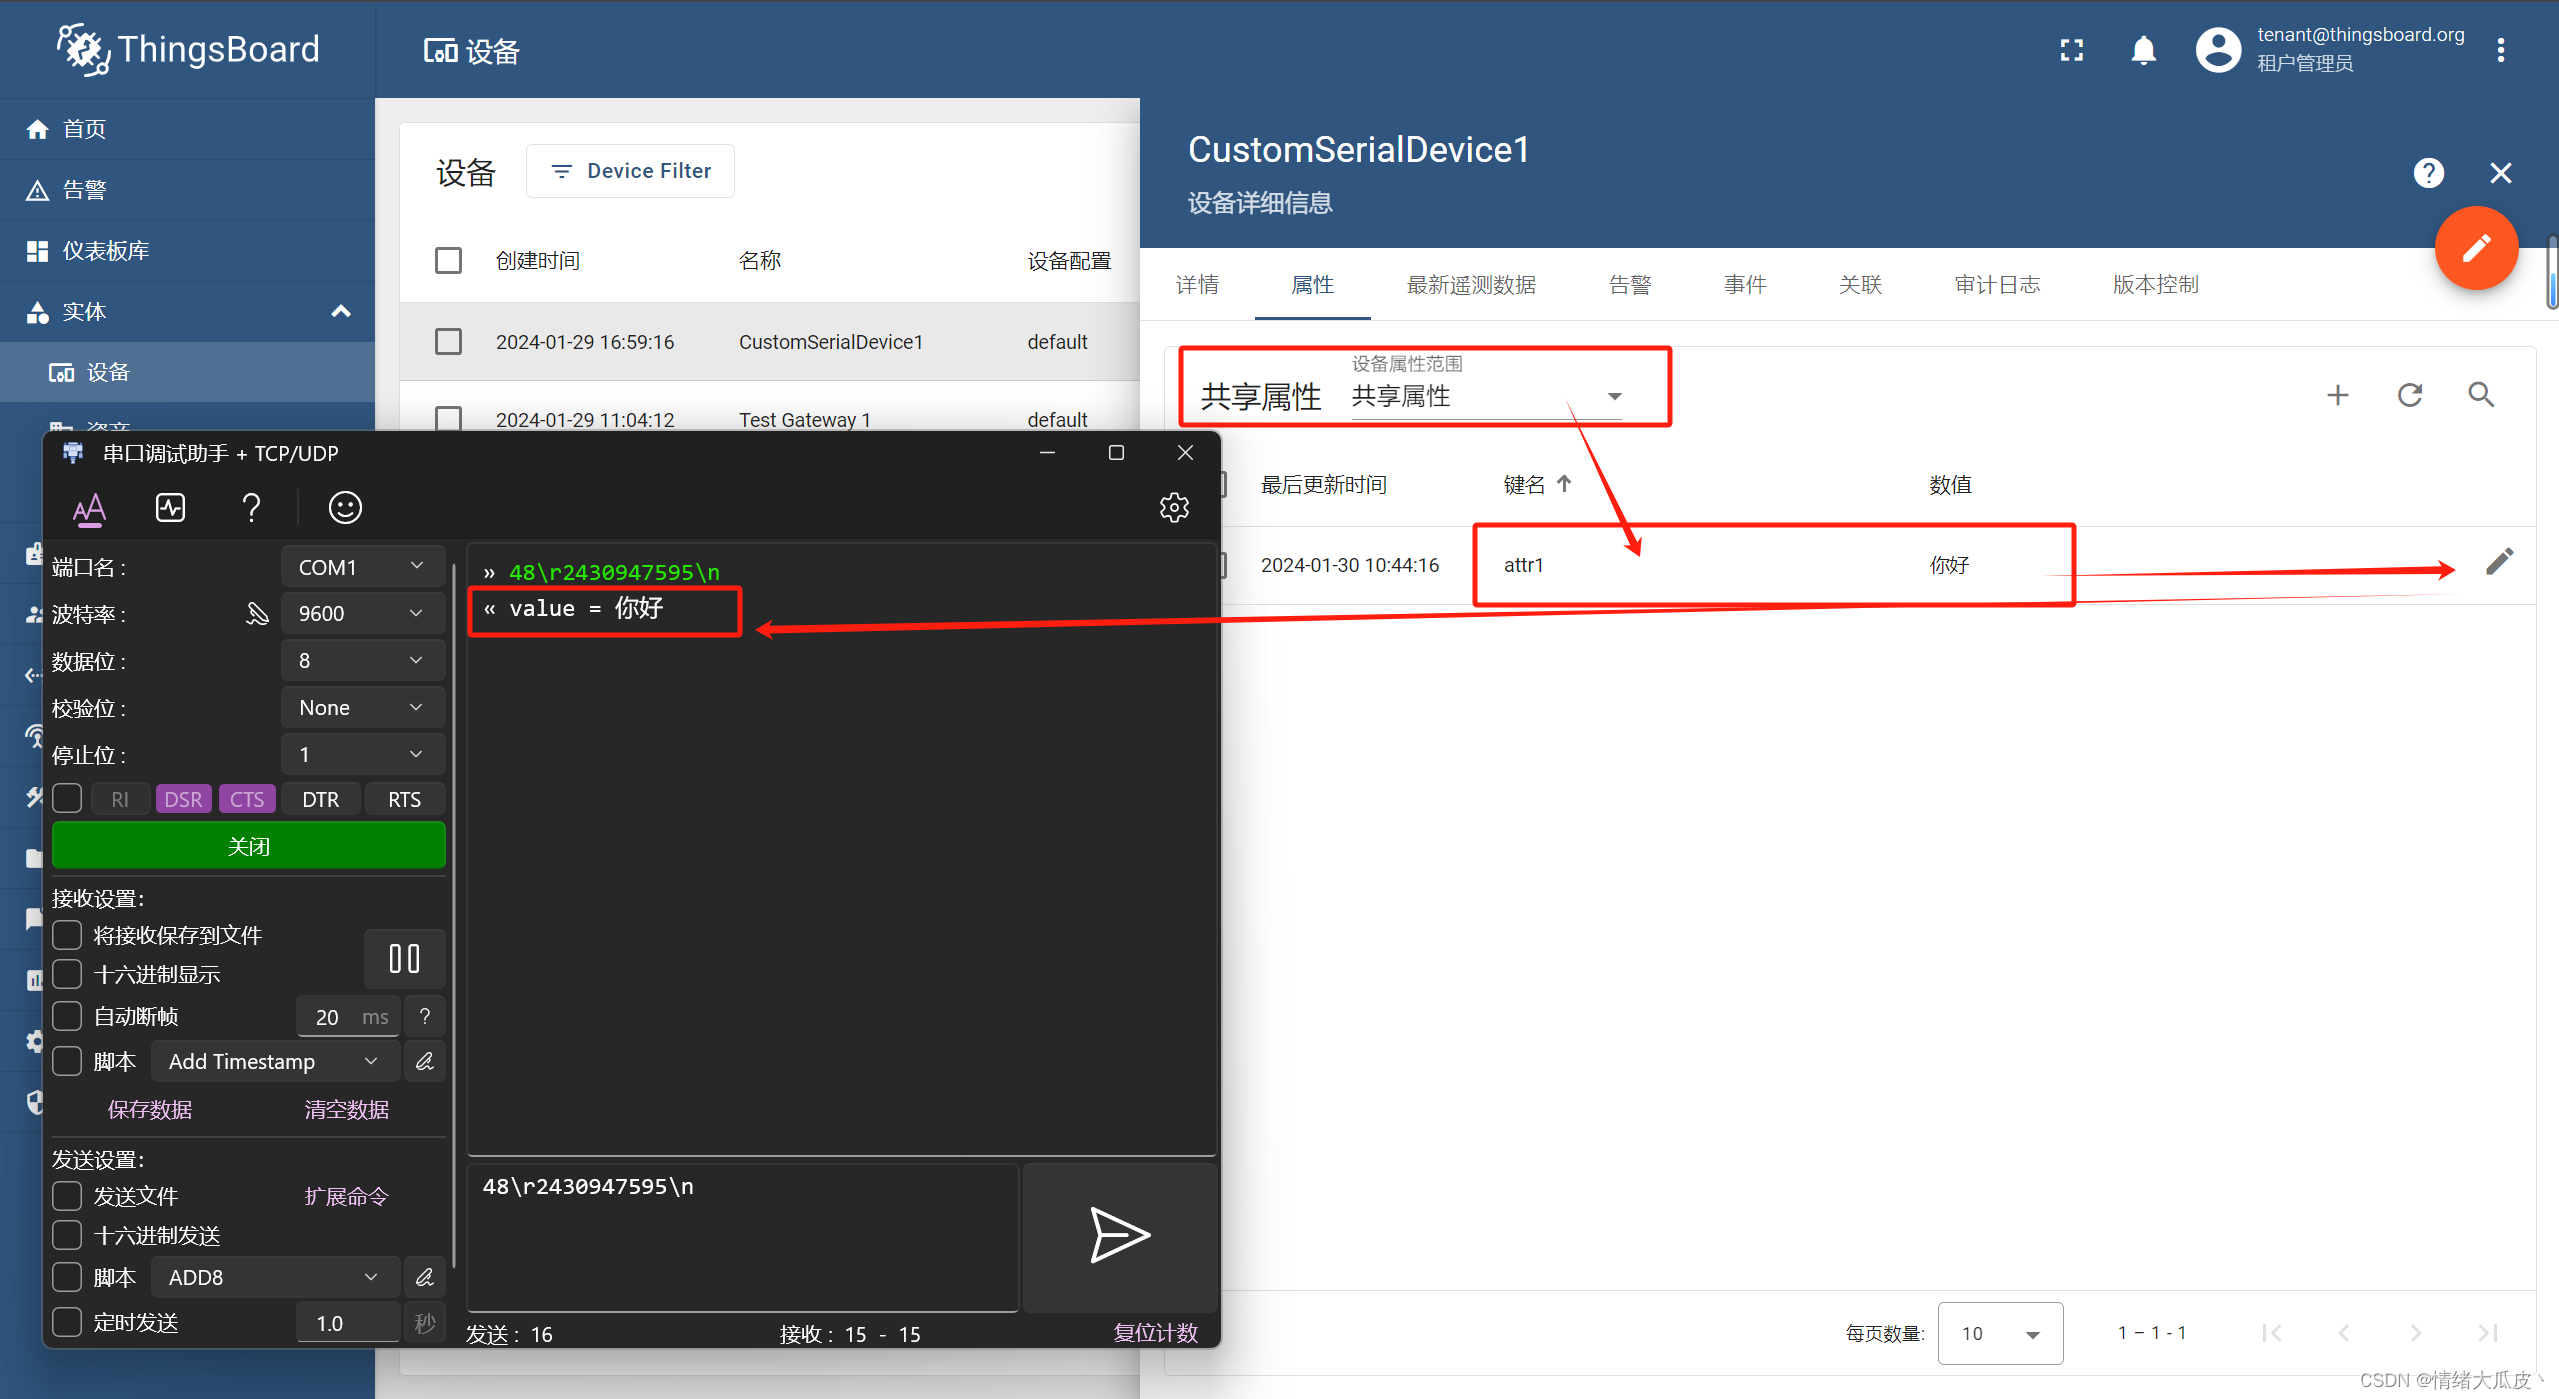
Task: Click the add attribute plus icon
Action: click(x=2338, y=395)
